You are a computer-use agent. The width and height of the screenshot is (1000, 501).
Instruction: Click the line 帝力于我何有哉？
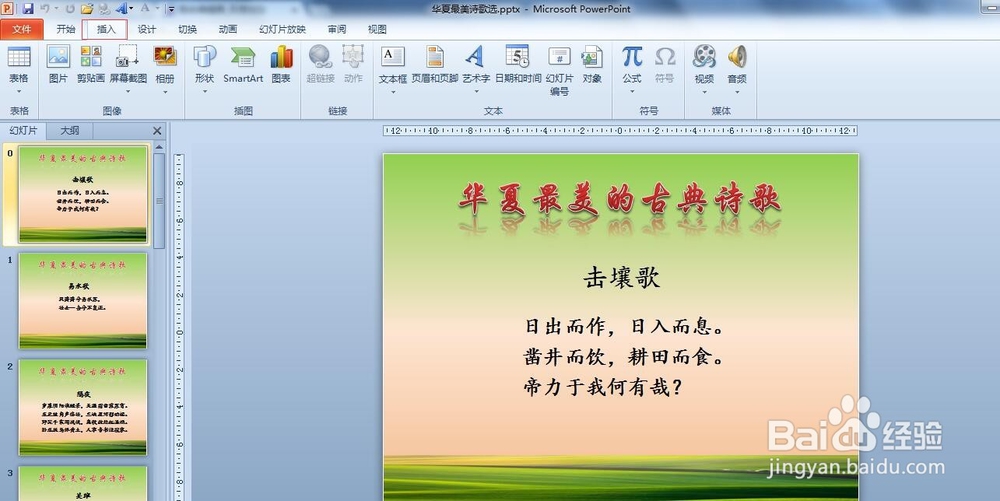pos(603,387)
